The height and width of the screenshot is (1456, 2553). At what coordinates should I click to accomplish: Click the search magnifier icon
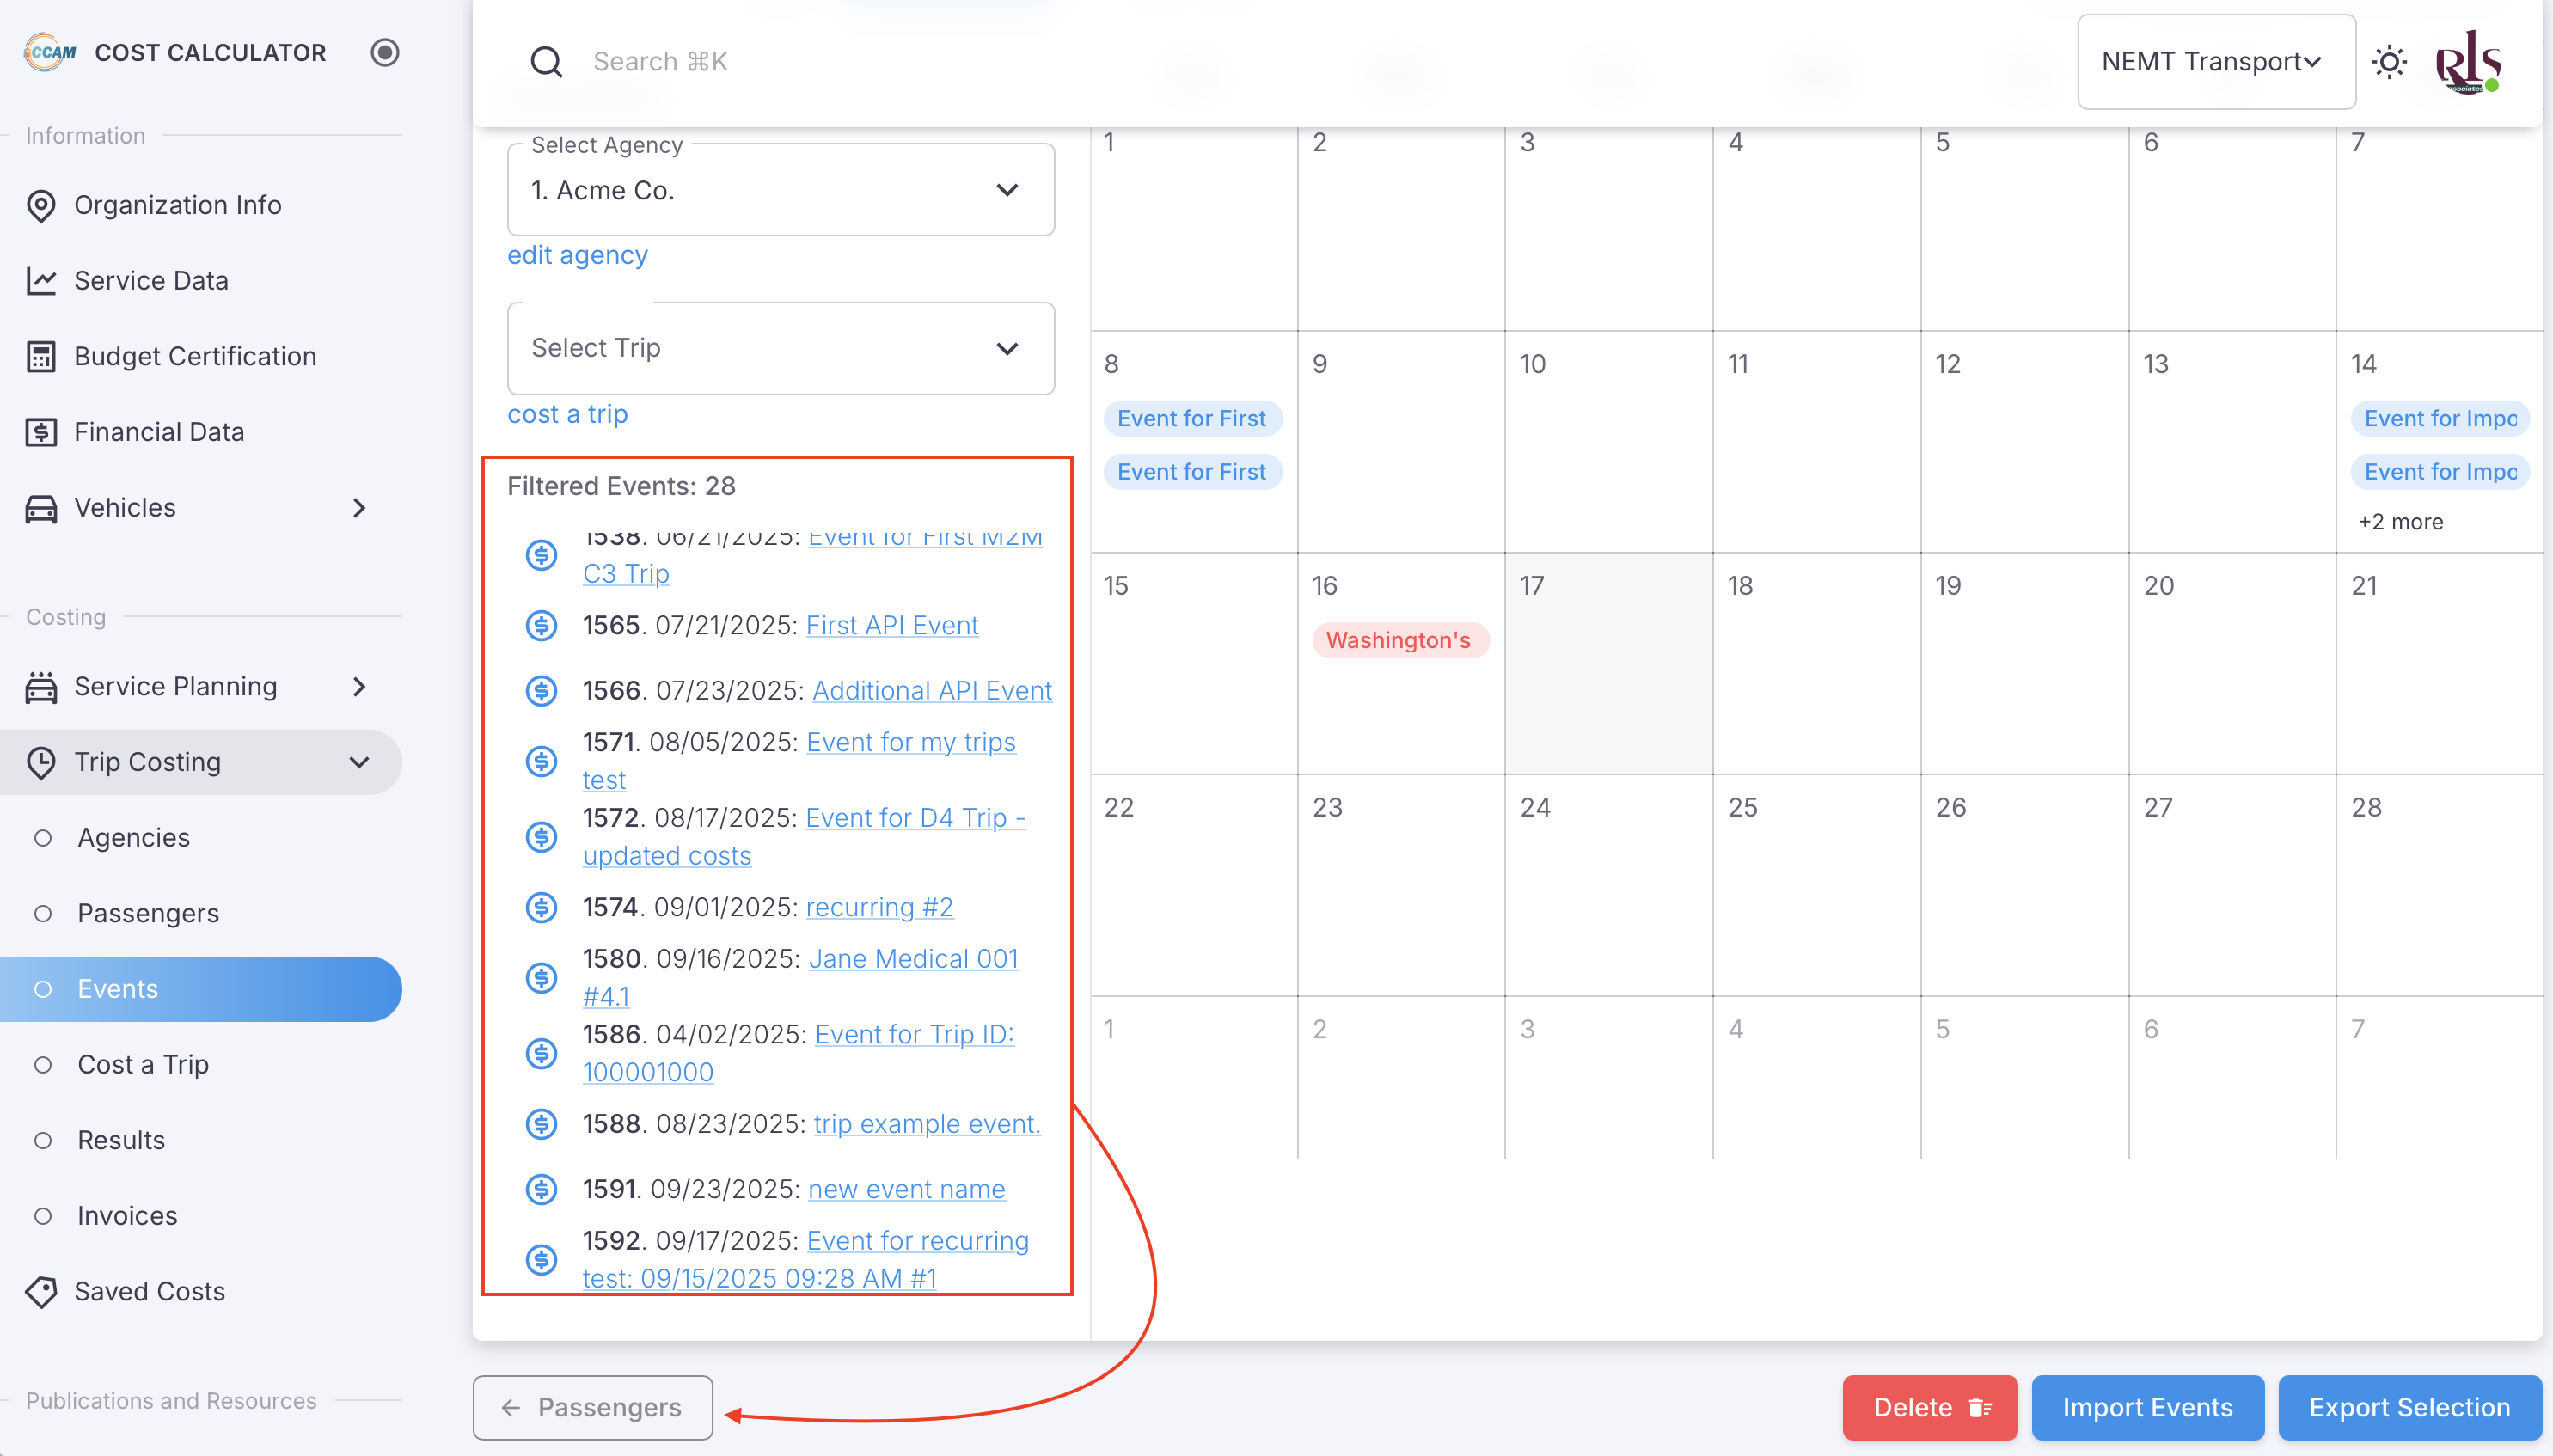(x=546, y=62)
